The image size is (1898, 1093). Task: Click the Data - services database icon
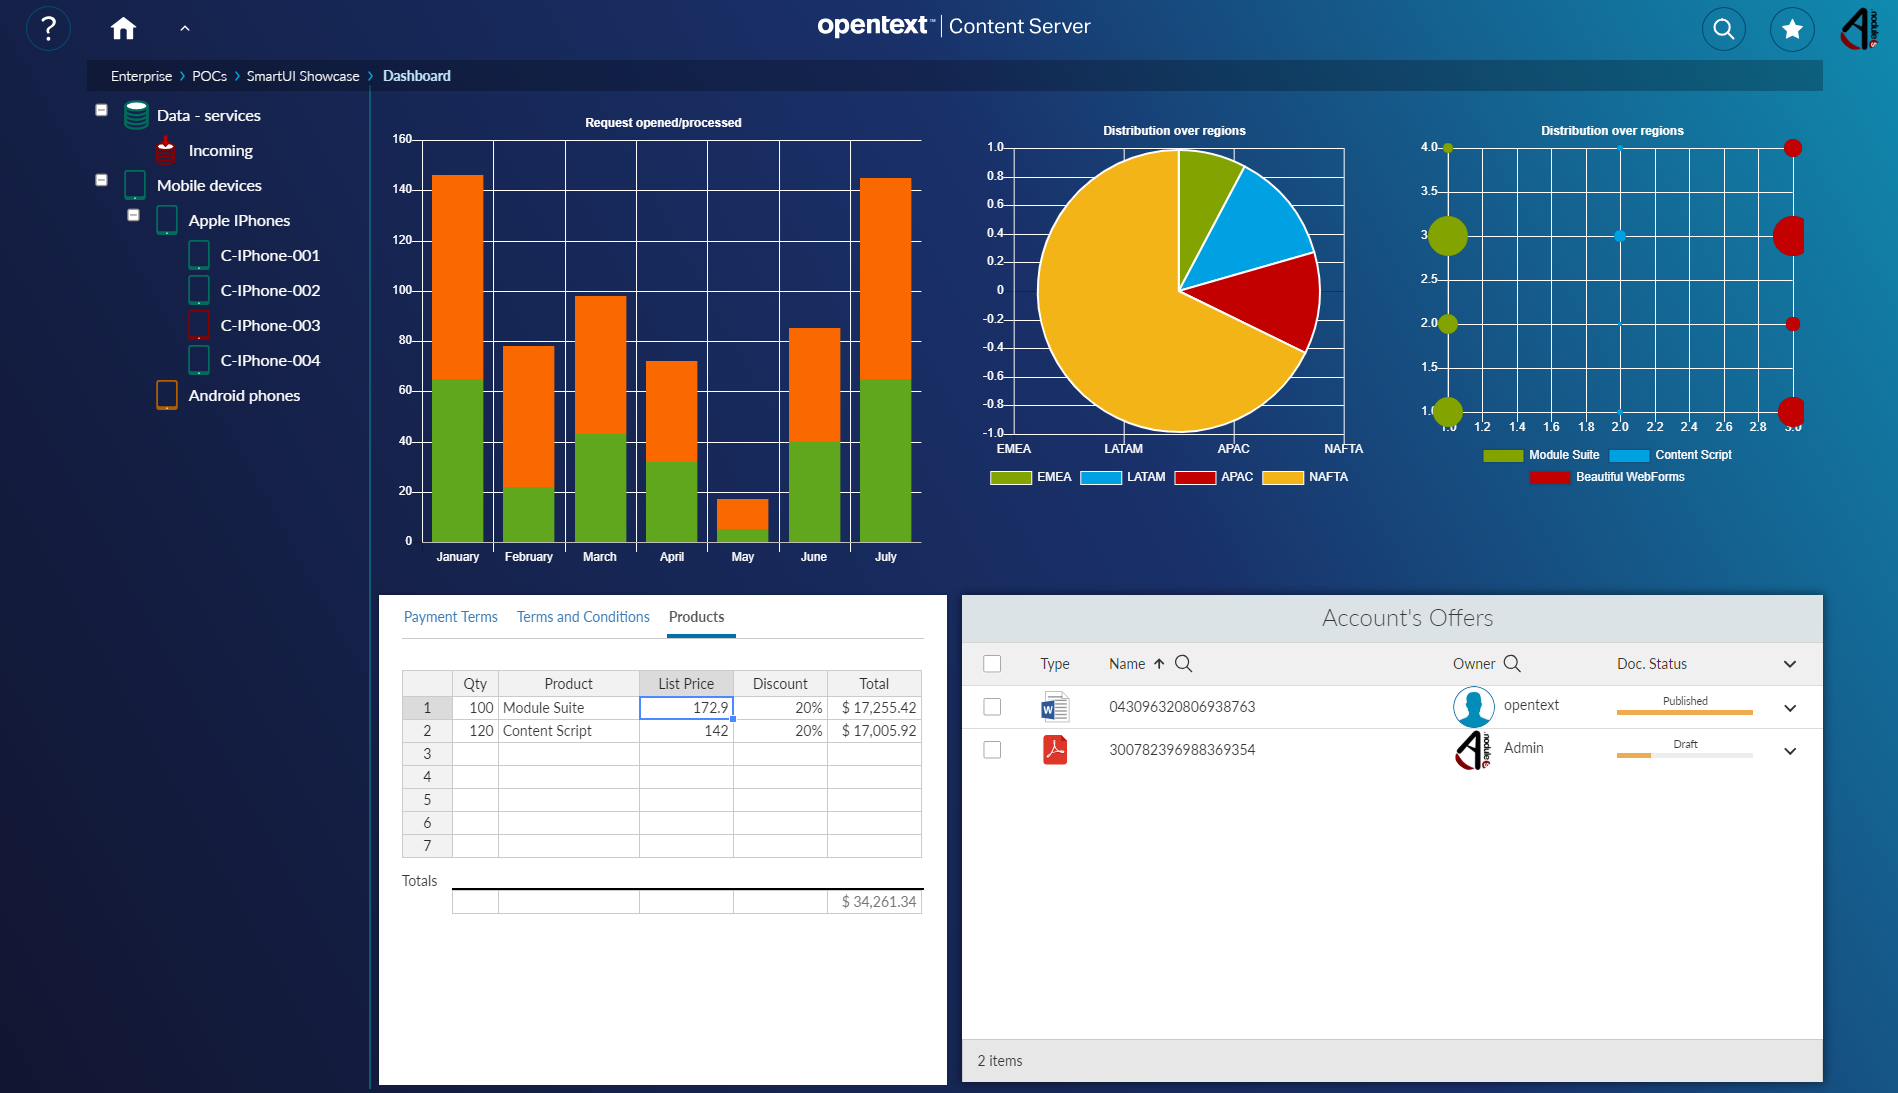tap(136, 115)
